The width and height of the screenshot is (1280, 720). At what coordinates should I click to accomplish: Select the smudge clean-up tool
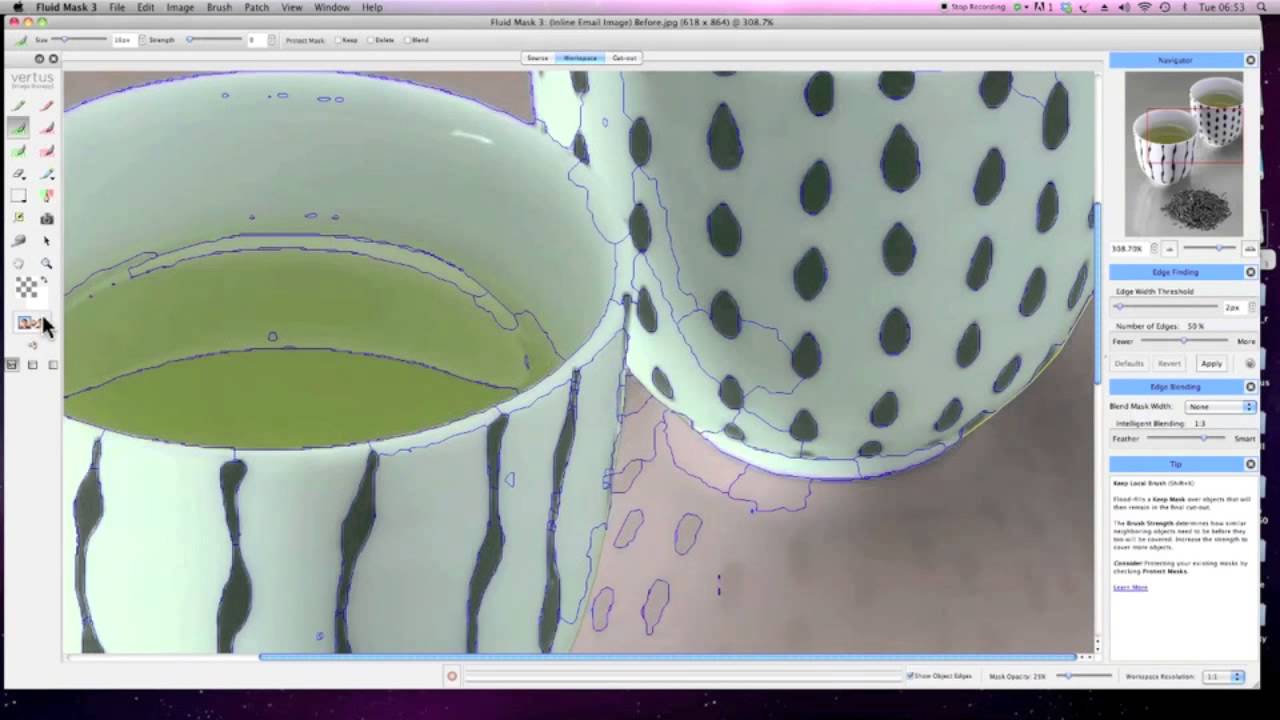tap(19, 241)
